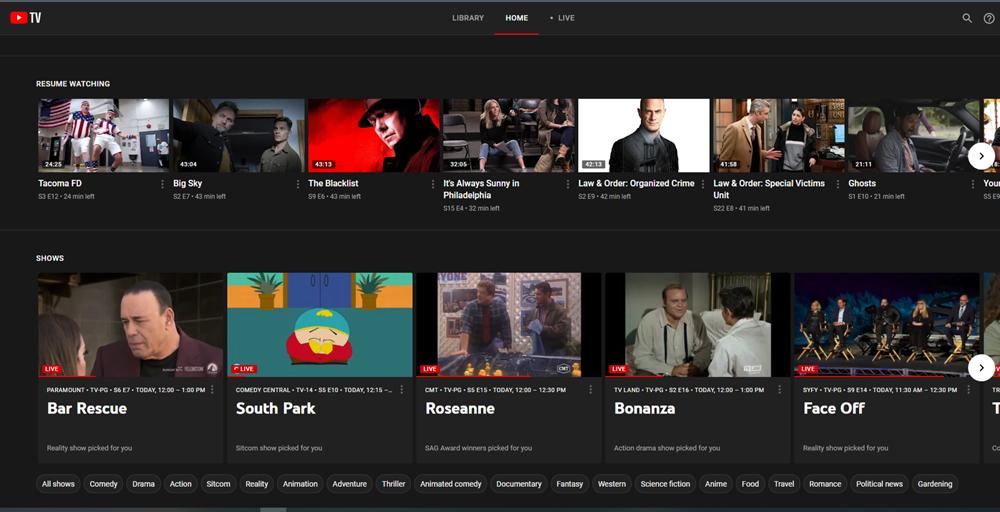
Task: Filter shows by Comedy
Action: (x=103, y=484)
